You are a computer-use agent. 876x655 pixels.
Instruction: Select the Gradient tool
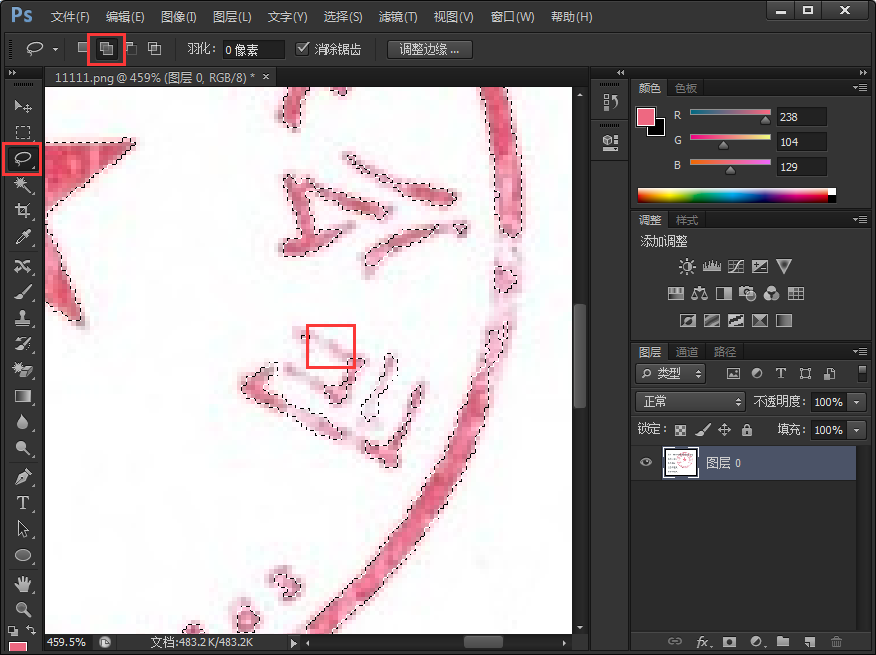coord(22,396)
